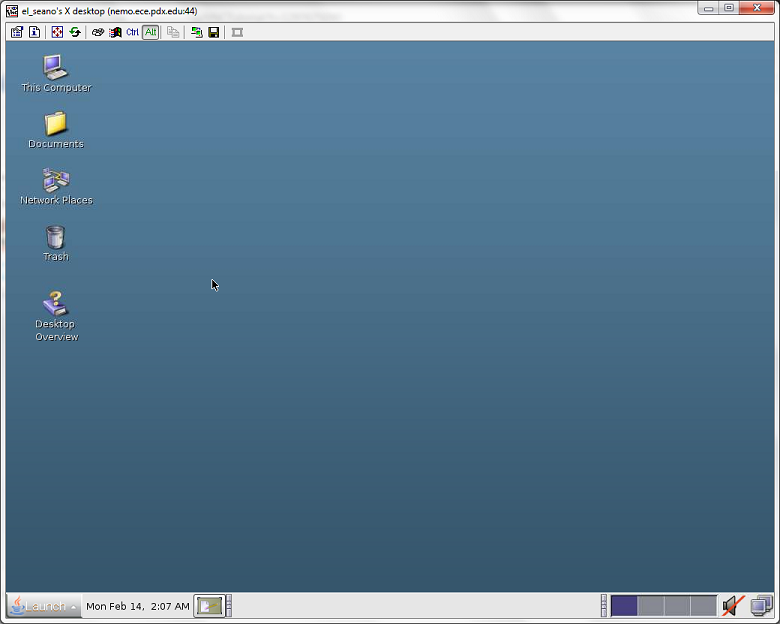Click the handle left of the workspace switcher

[604, 606]
